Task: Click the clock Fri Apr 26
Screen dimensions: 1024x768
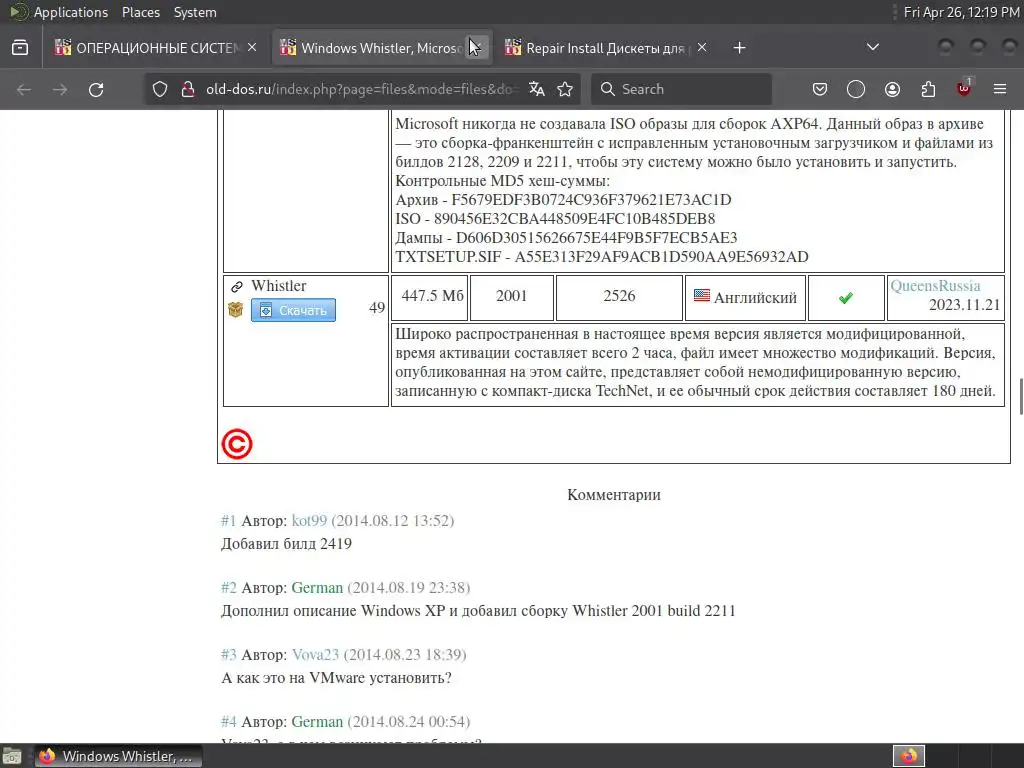Action: 961,12
